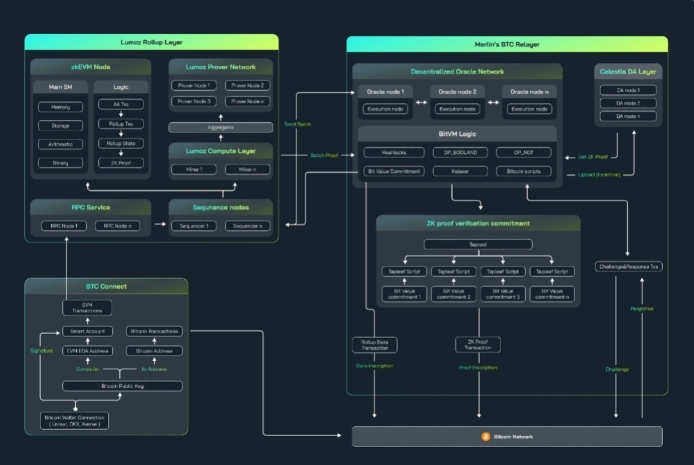
Task: Select the Bitcoin Transactions box
Action: pyautogui.click(x=154, y=331)
